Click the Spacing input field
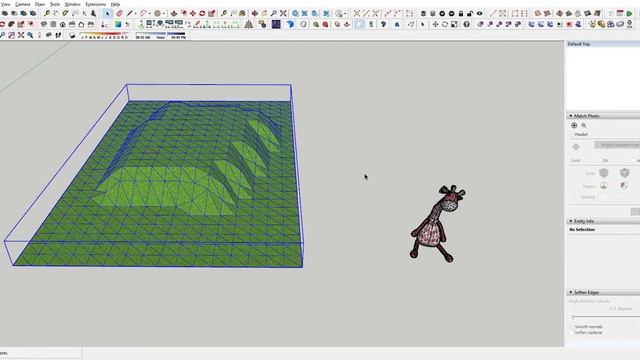 [x=613, y=197]
